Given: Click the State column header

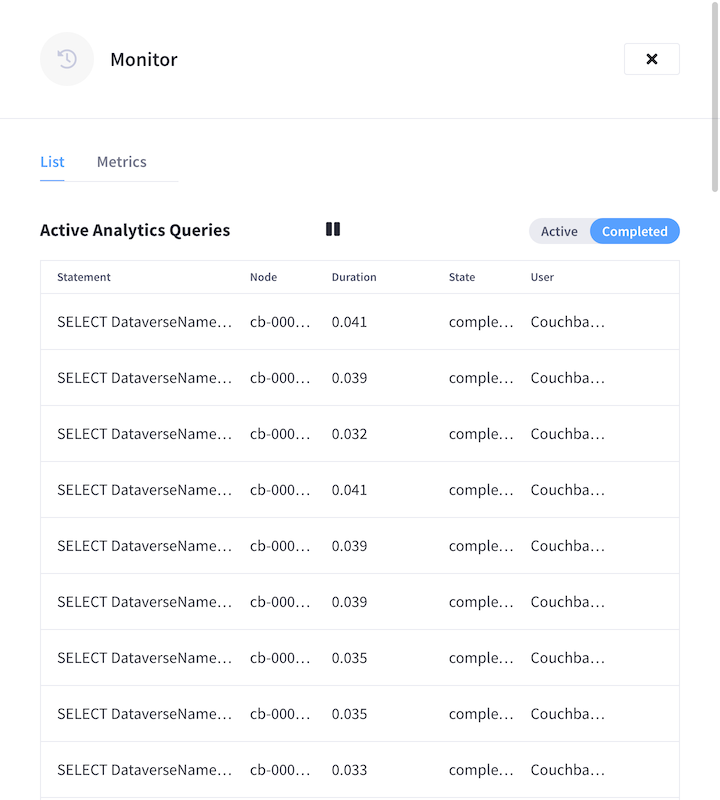Looking at the screenshot, I should tap(461, 277).
